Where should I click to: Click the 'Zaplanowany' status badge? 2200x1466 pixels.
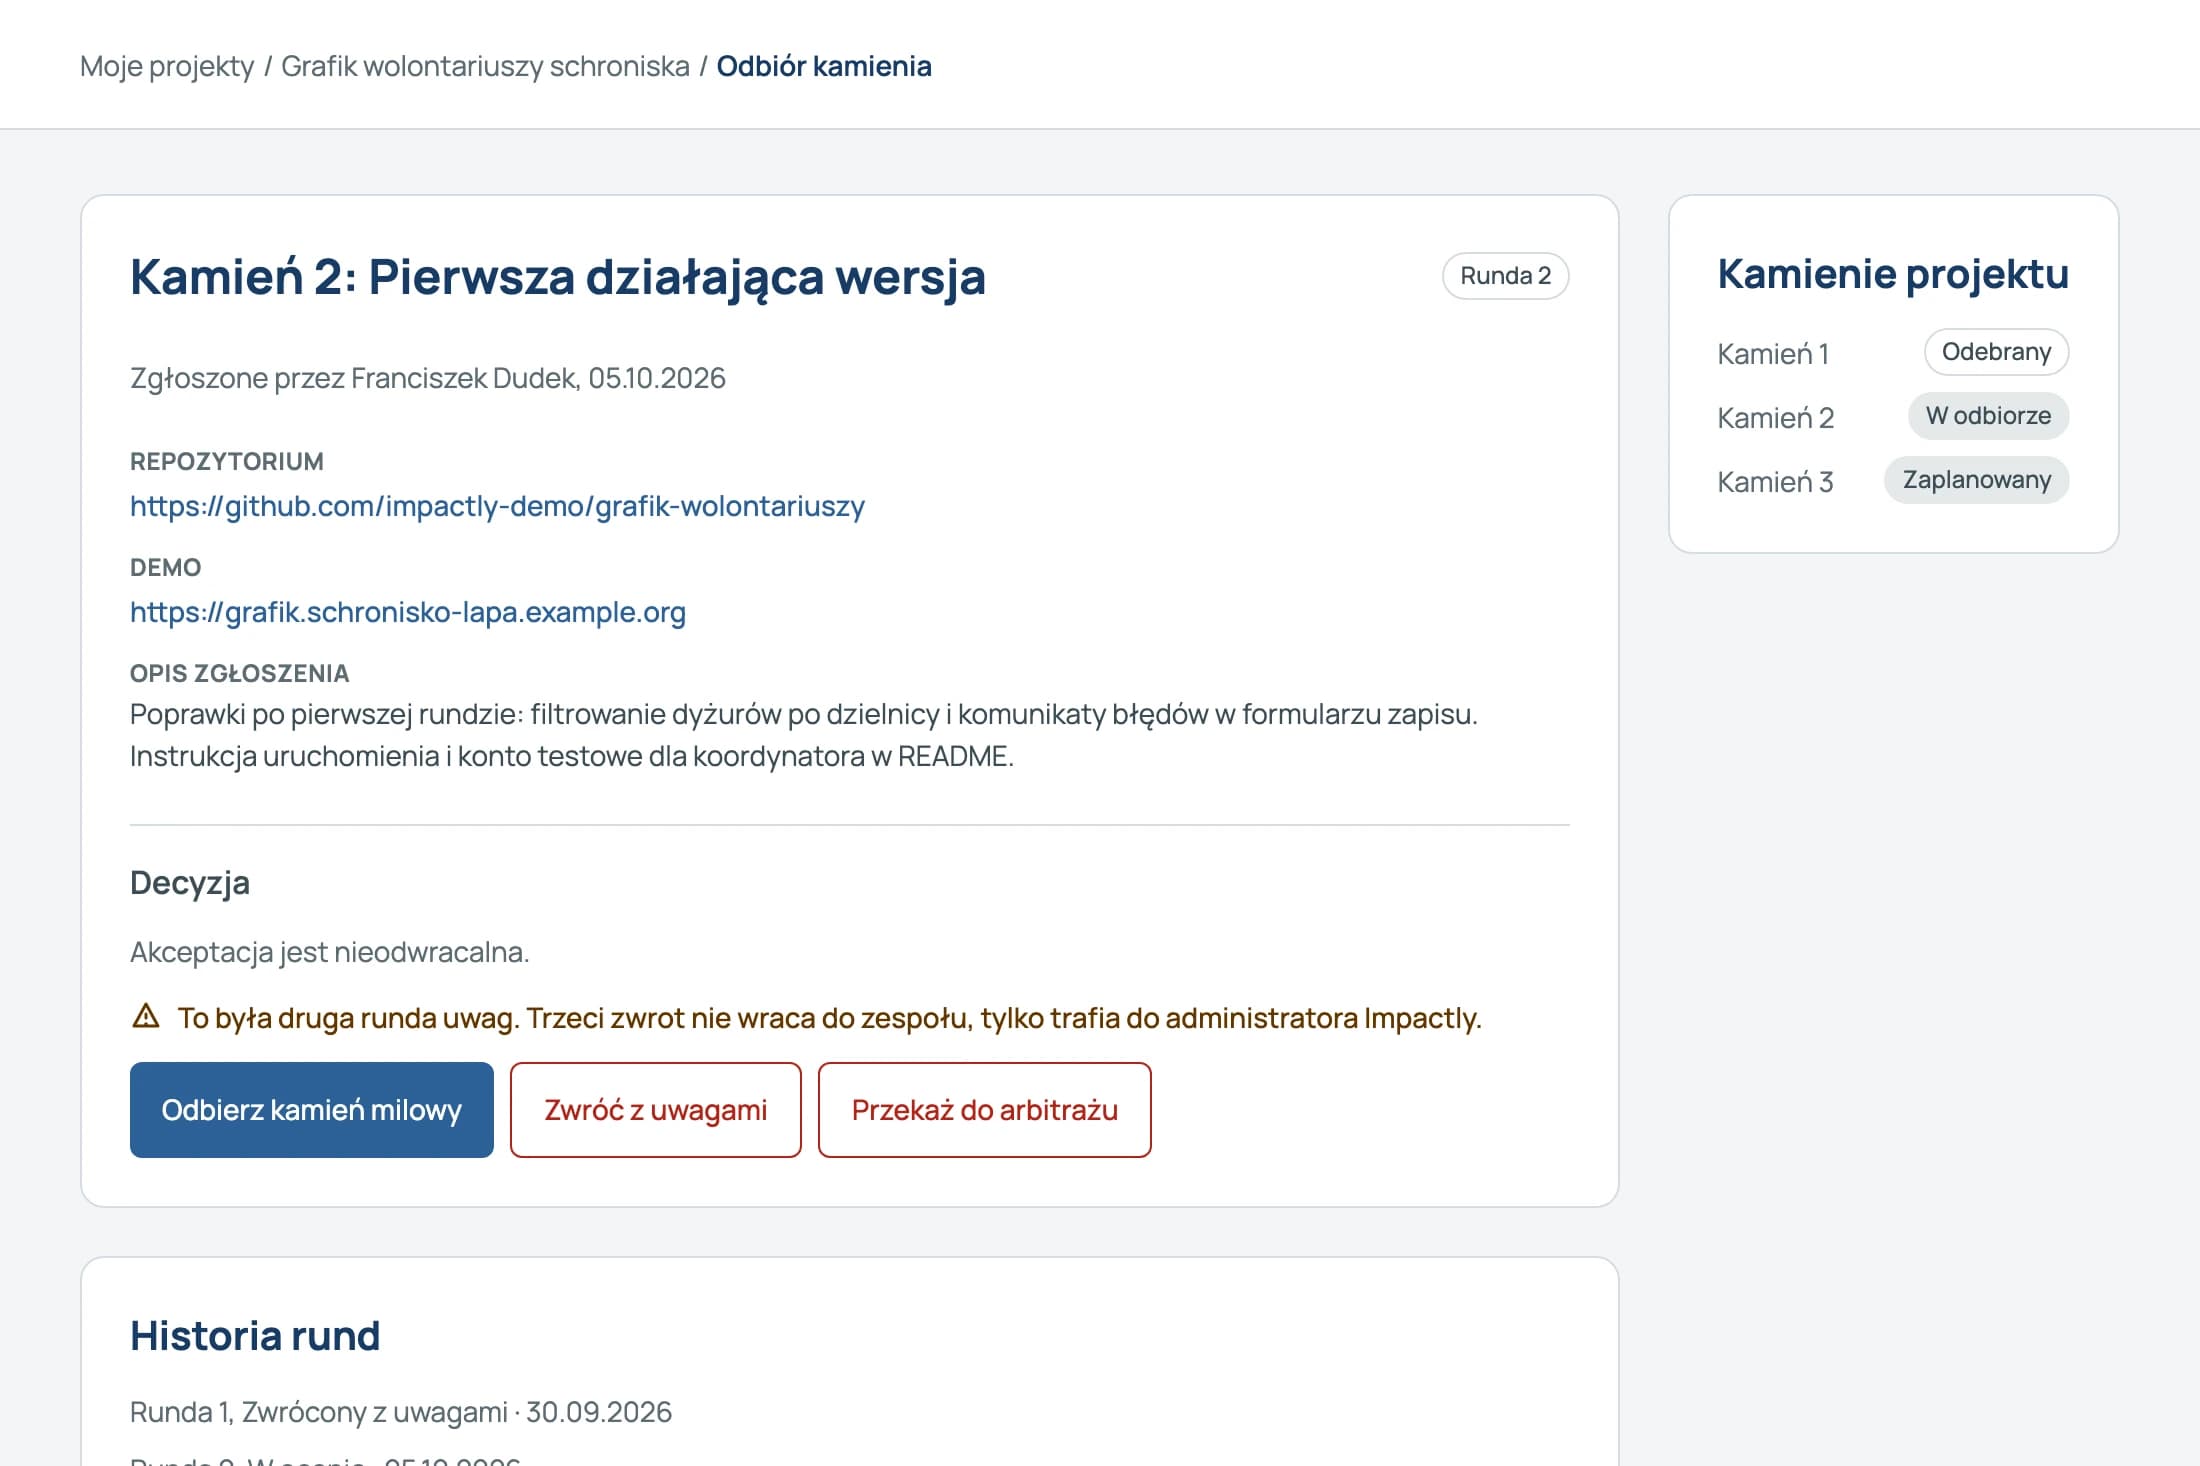click(x=1976, y=480)
